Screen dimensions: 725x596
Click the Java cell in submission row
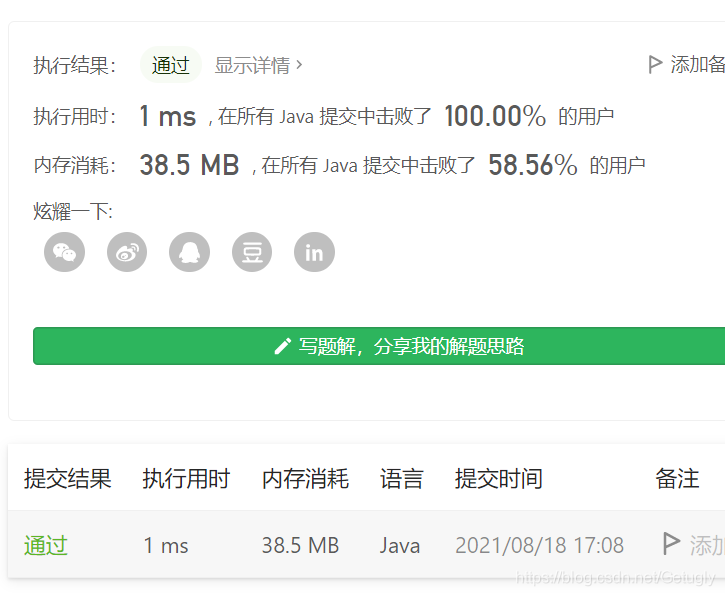400,546
